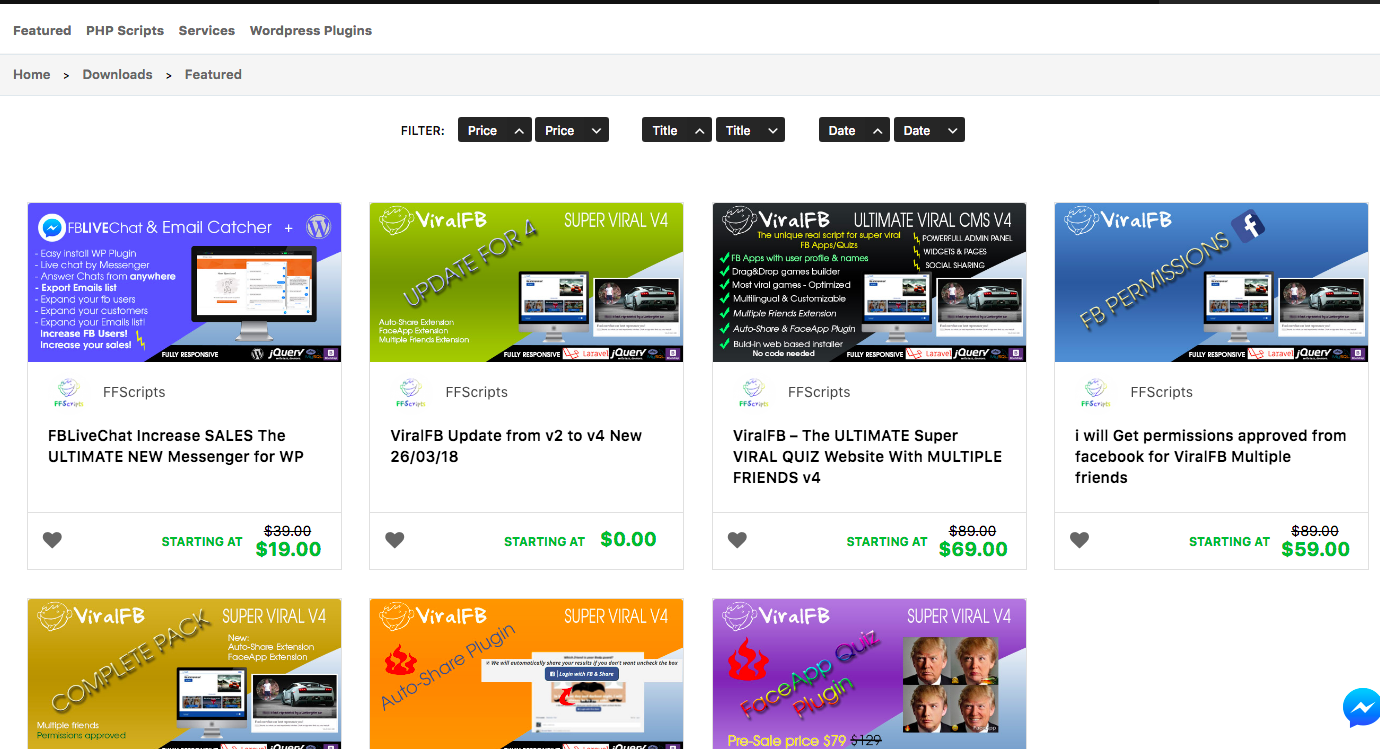
Task: Open the FB Permissions blue banner
Action: click(1211, 282)
